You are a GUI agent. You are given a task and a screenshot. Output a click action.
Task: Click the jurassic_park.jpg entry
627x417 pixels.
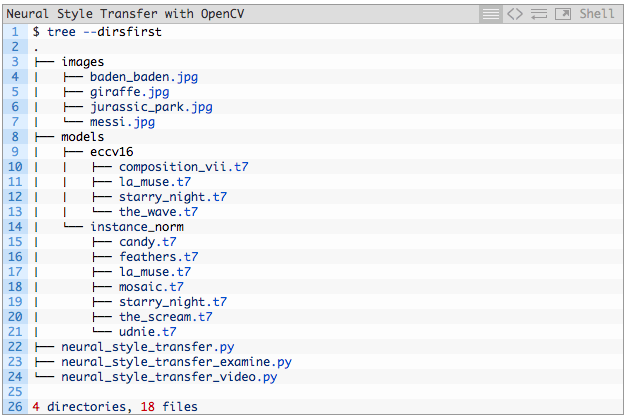click(150, 107)
